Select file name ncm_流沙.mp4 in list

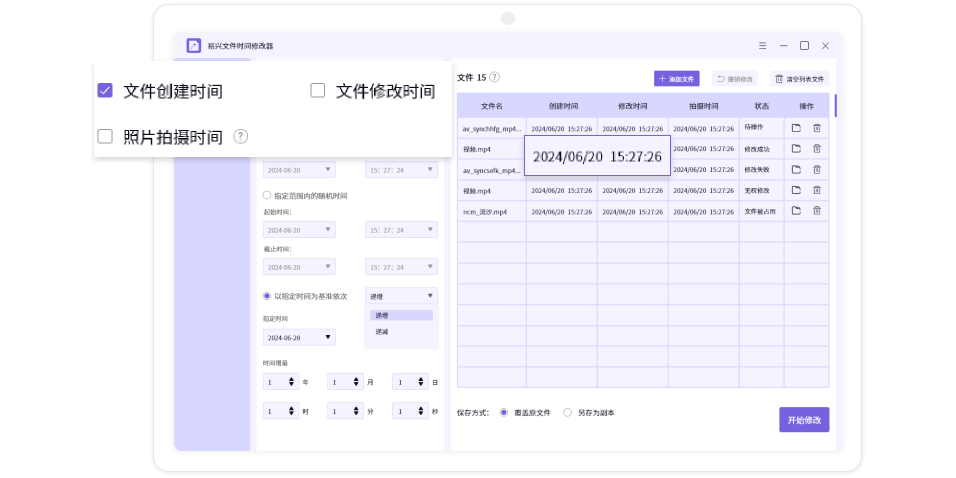[x=485, y=212]
